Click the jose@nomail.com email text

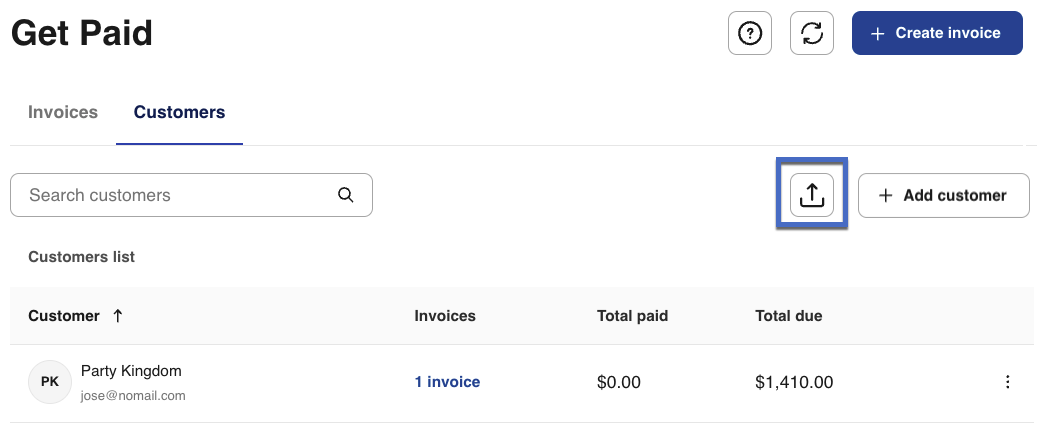click(133, 396)
